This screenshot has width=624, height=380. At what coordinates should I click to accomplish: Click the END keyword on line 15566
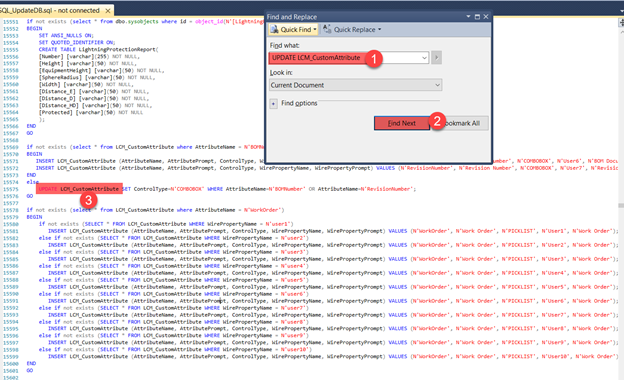coord(31,126)
